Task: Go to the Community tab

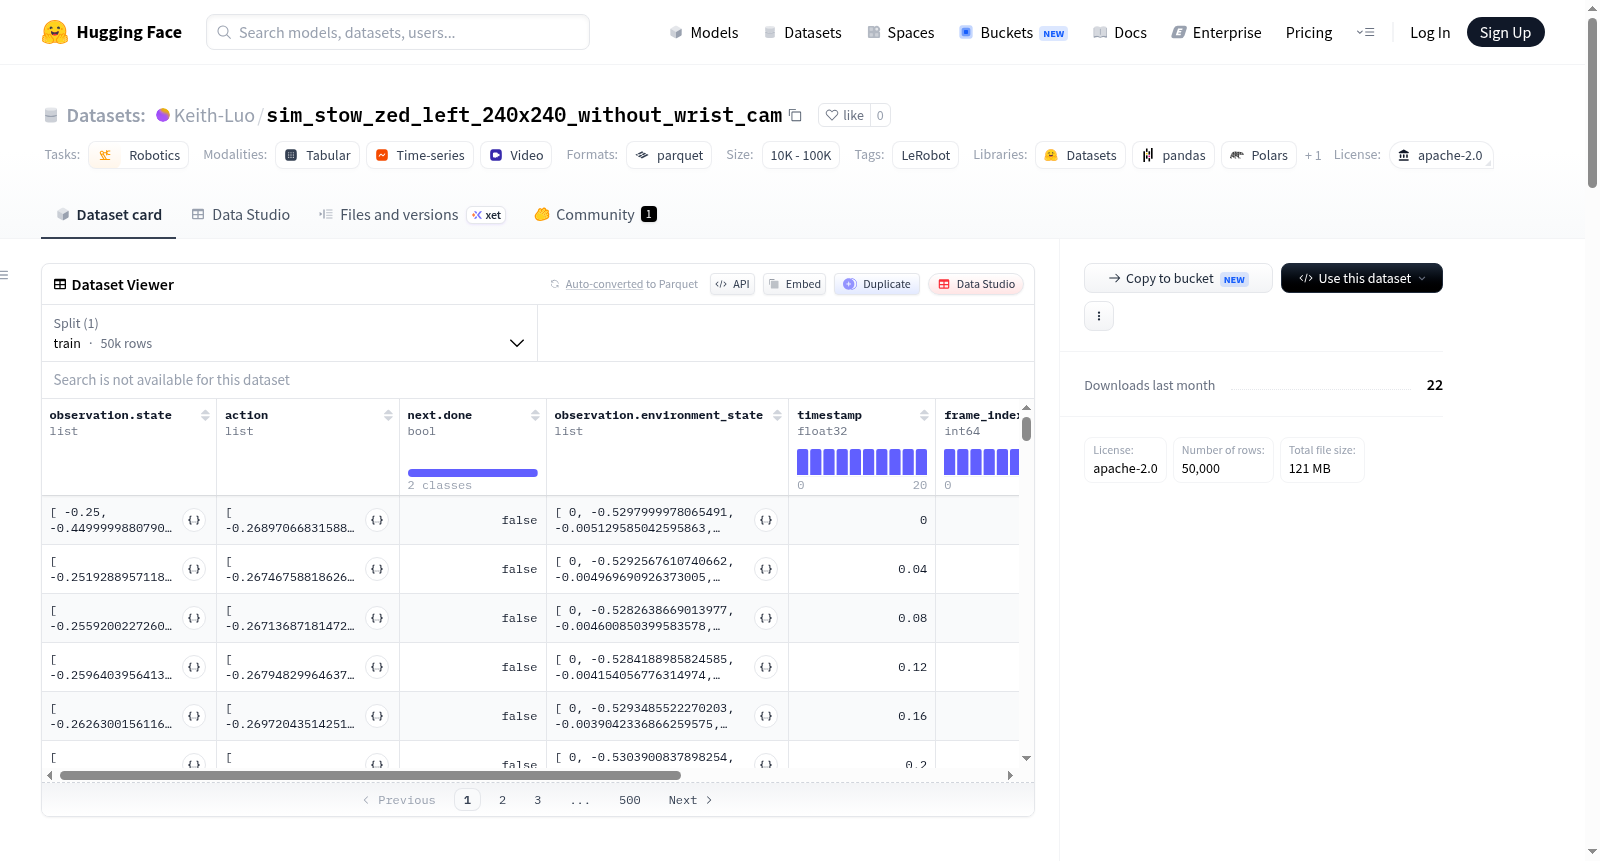Action: pos(595,214)
